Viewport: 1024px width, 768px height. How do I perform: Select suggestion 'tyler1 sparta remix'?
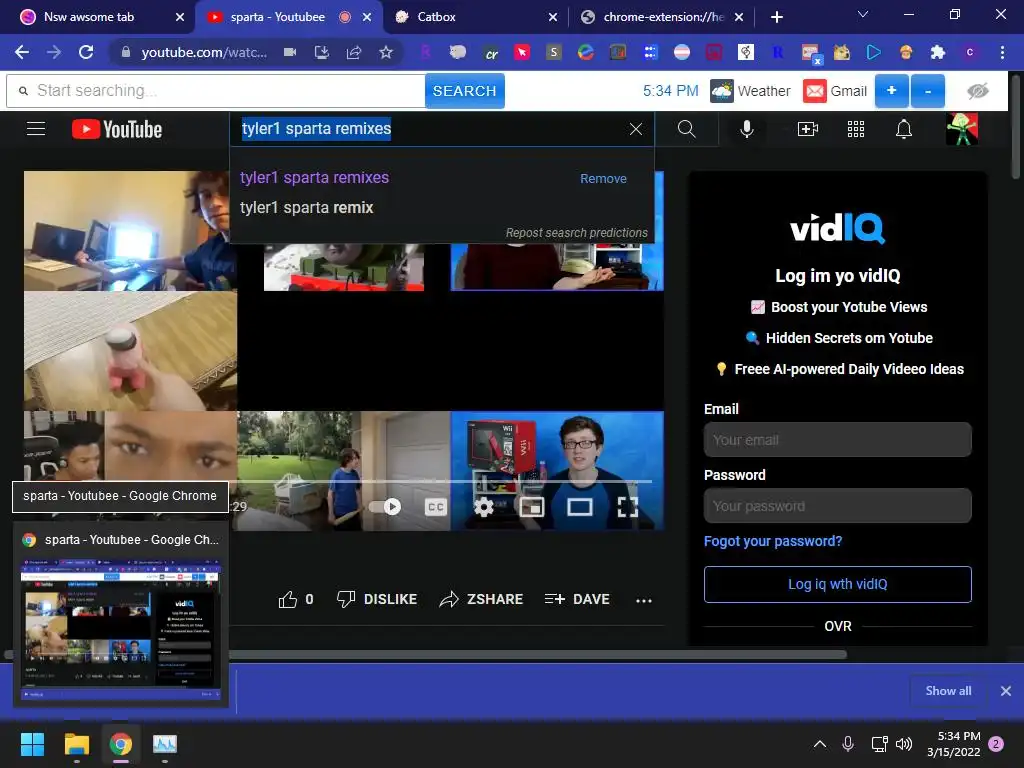(x=306, y=208)
